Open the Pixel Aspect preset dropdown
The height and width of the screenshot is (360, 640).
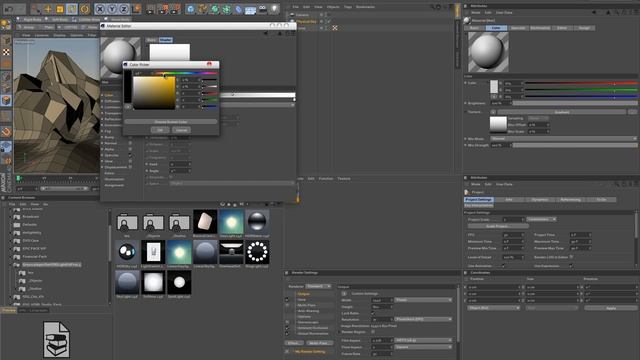tap(423, 347)
